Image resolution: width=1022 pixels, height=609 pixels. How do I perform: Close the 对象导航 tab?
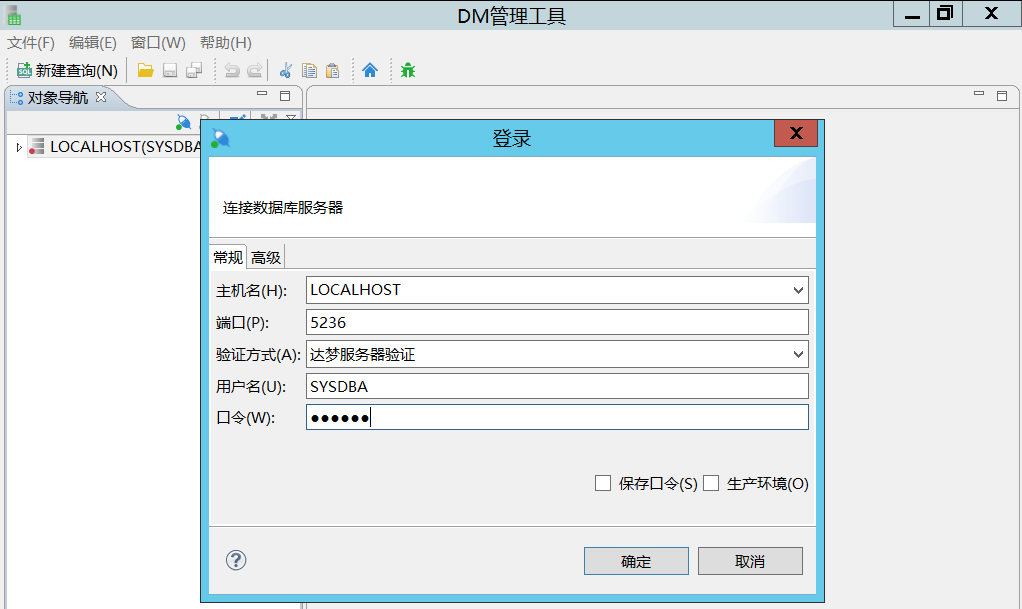pos(101,97)
